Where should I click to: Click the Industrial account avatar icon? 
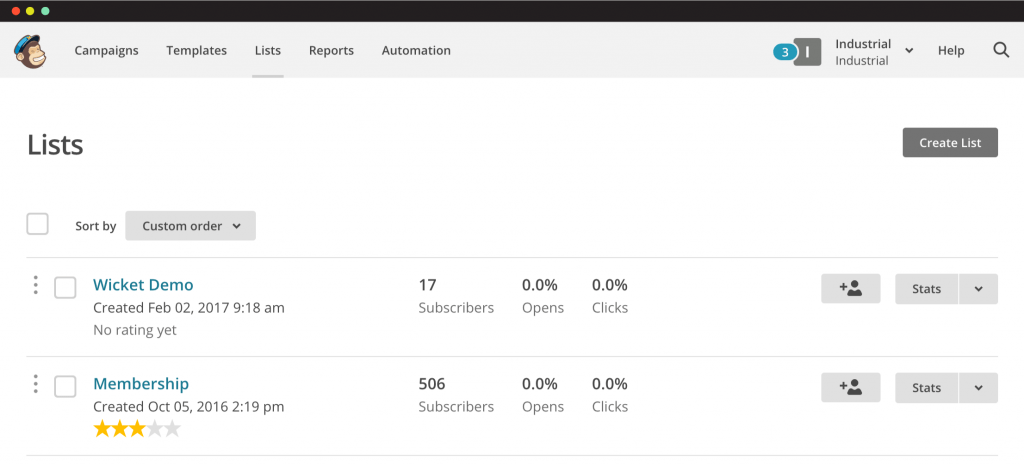[808, 52]
